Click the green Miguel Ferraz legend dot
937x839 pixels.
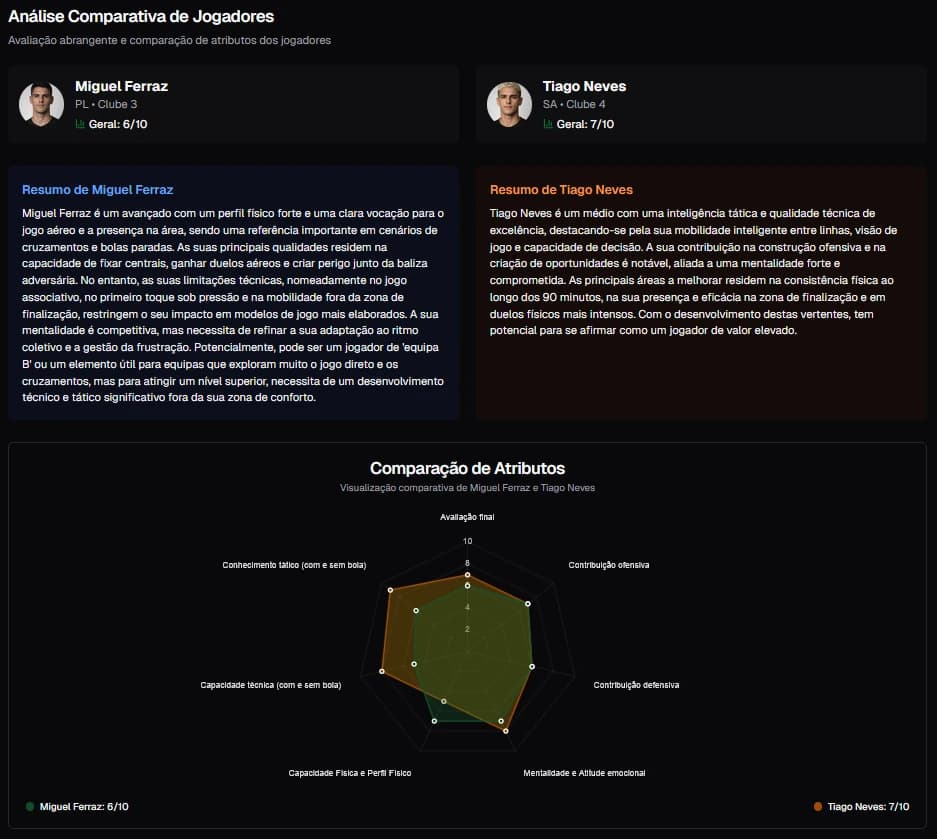[30, 806]
